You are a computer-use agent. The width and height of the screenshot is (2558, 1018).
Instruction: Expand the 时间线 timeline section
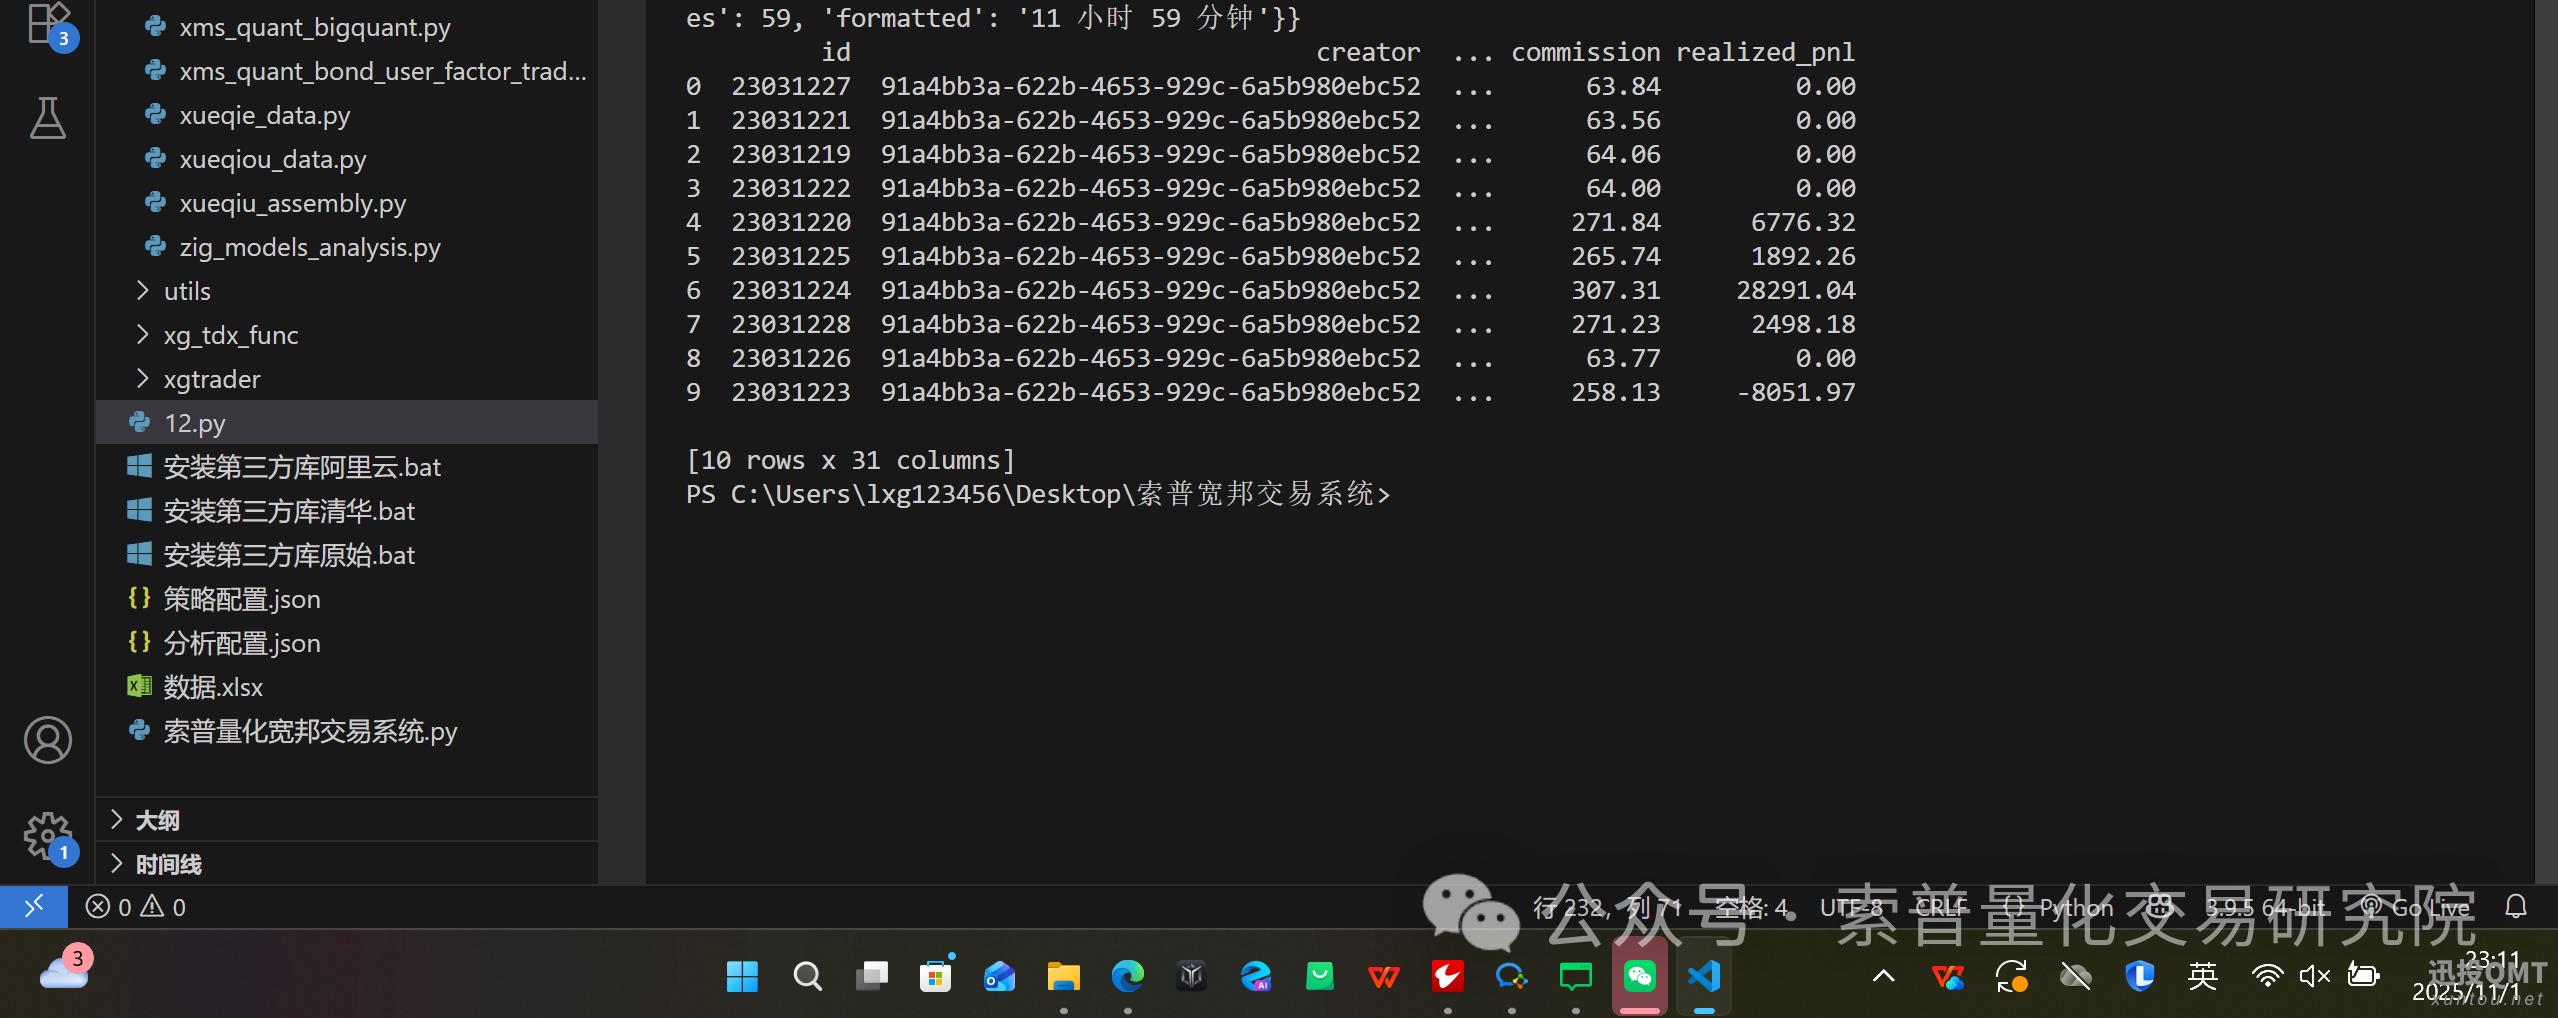[168, 864]
